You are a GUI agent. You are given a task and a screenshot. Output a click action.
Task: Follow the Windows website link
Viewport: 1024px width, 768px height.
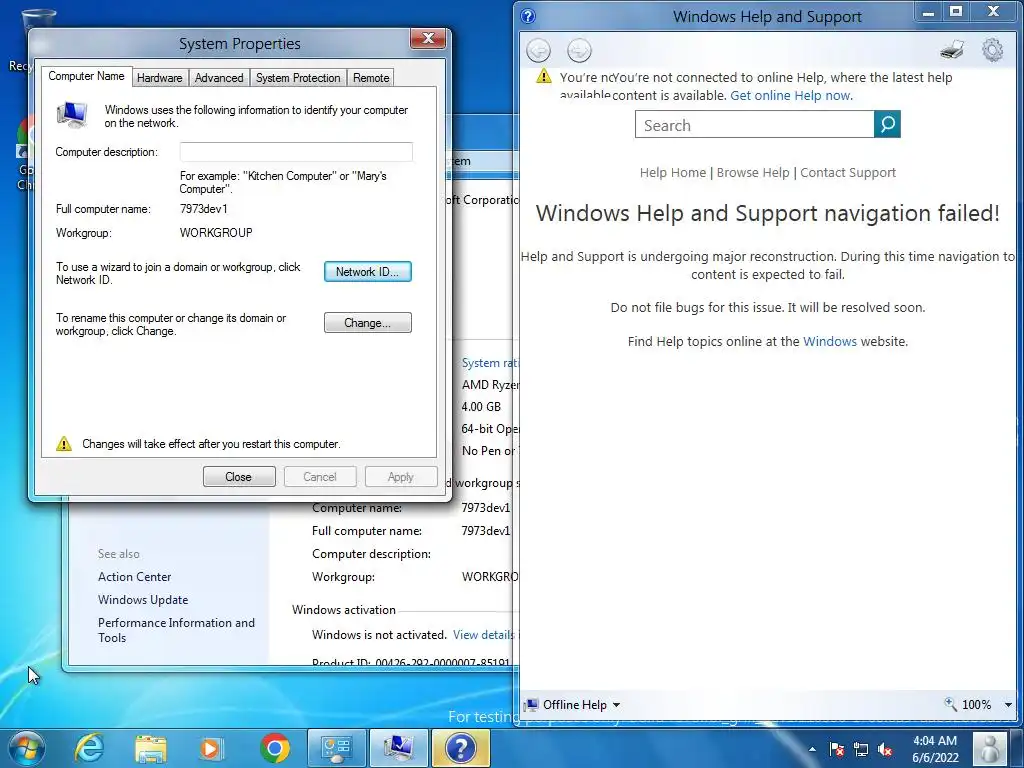[829, 341]
